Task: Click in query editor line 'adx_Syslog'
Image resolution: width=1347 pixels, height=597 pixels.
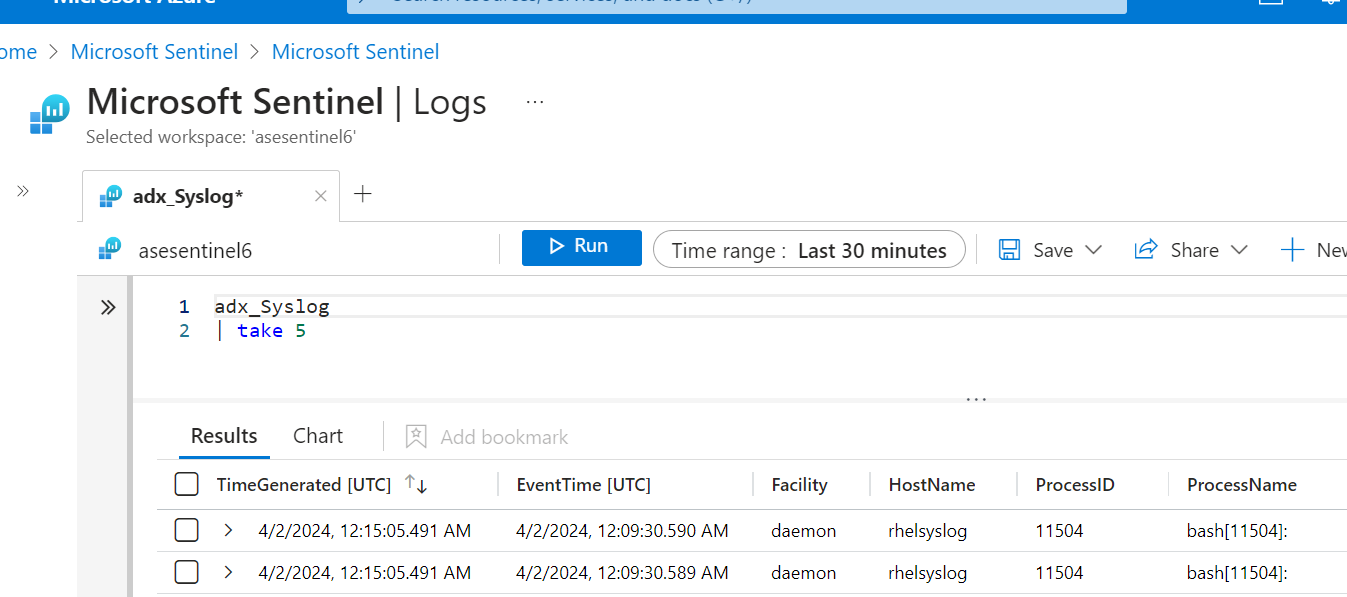Action: pyautogui.click(x=272, y=307)
